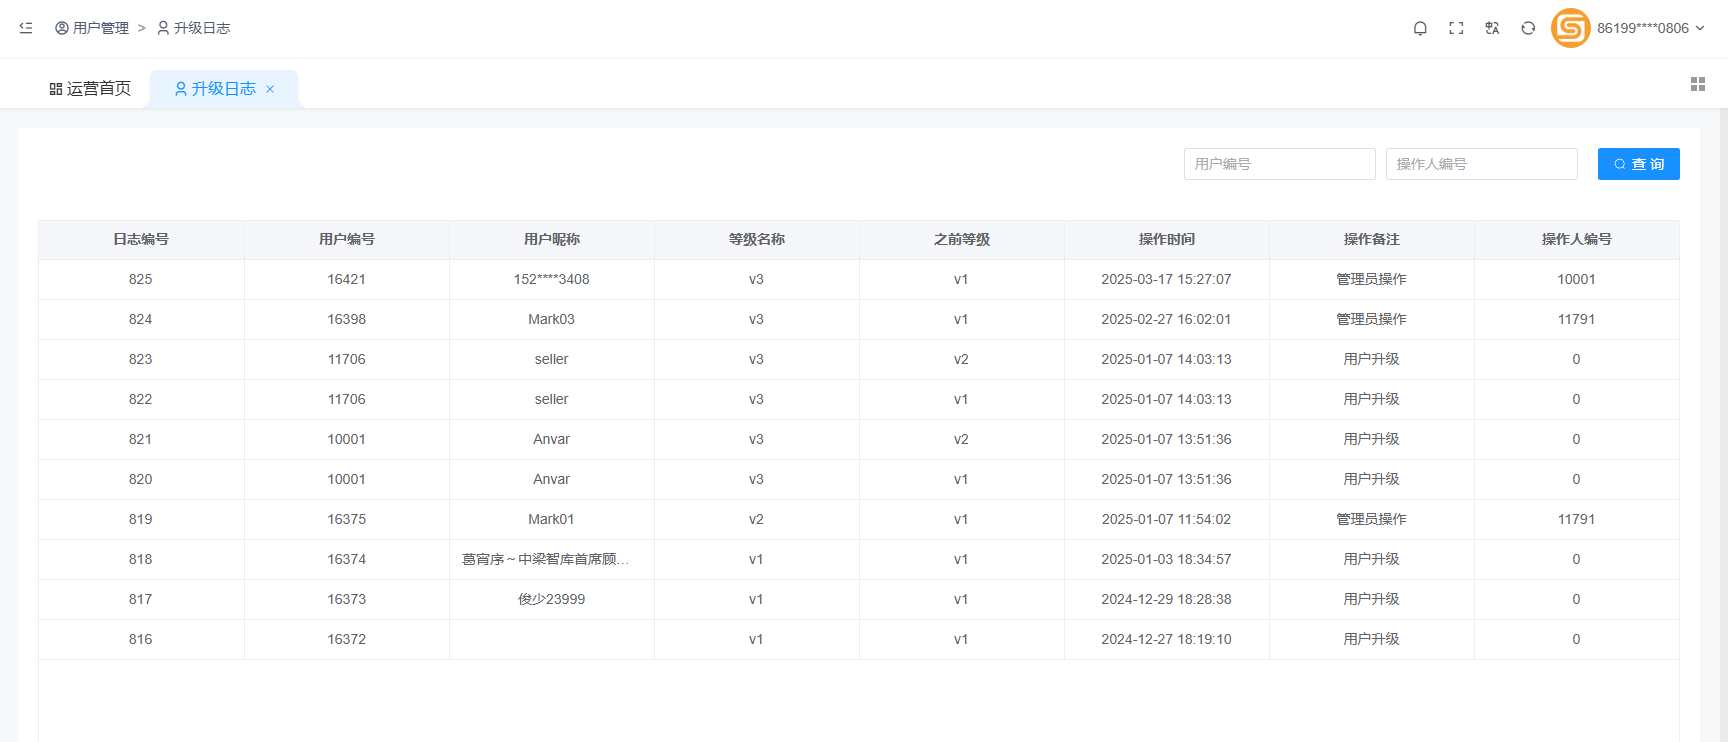Select the 升级日志 tab

click(215, 89)
